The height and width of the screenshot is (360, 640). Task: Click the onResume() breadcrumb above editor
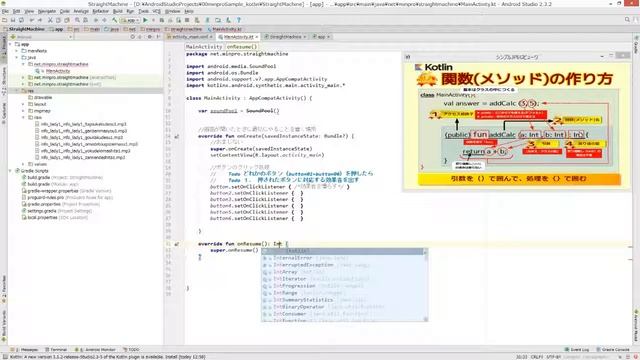coord(242,47)
